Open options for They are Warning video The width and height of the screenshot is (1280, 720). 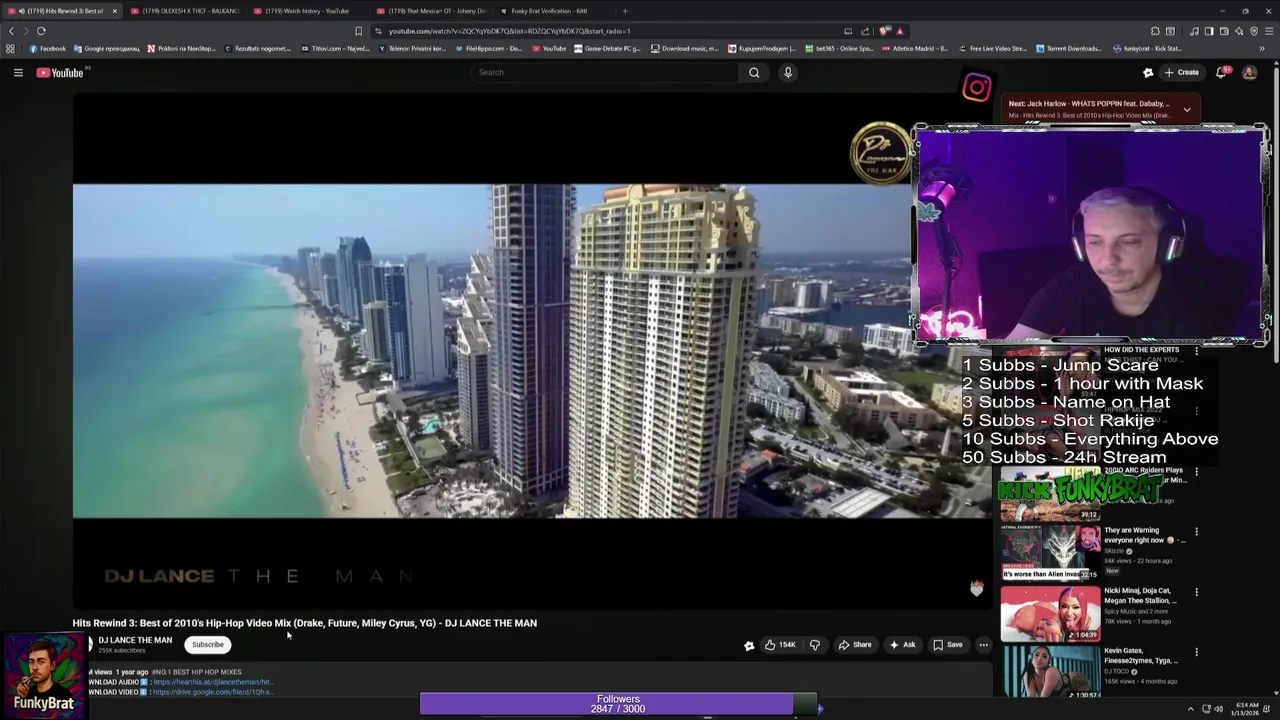[x=1196, y=531]
